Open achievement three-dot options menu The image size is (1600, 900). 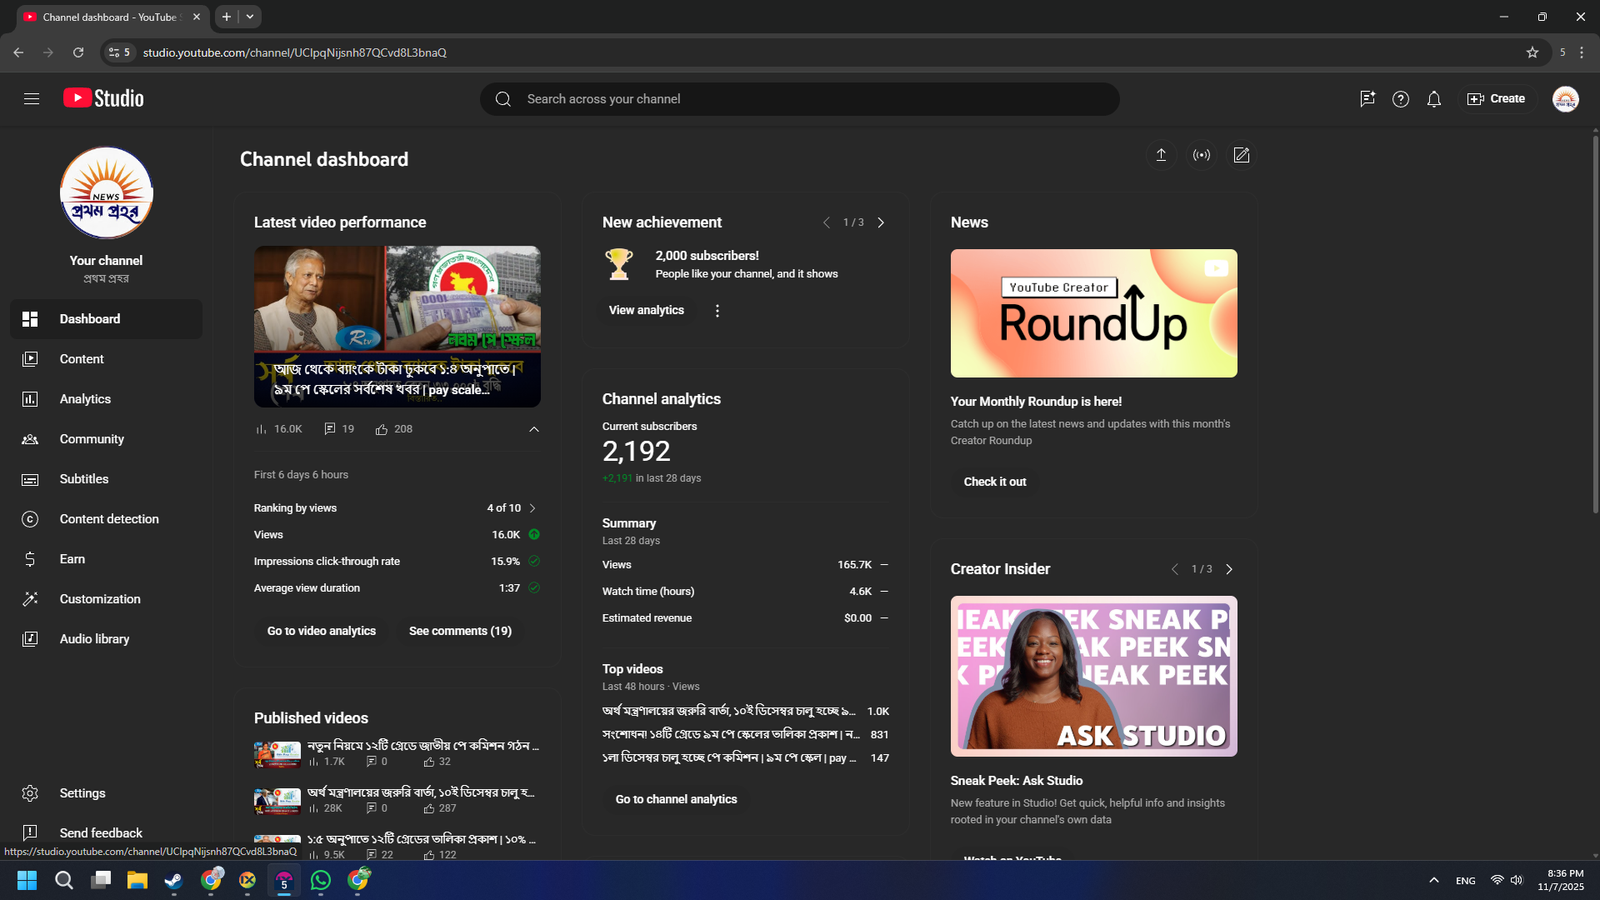click(x=717, y=311)
